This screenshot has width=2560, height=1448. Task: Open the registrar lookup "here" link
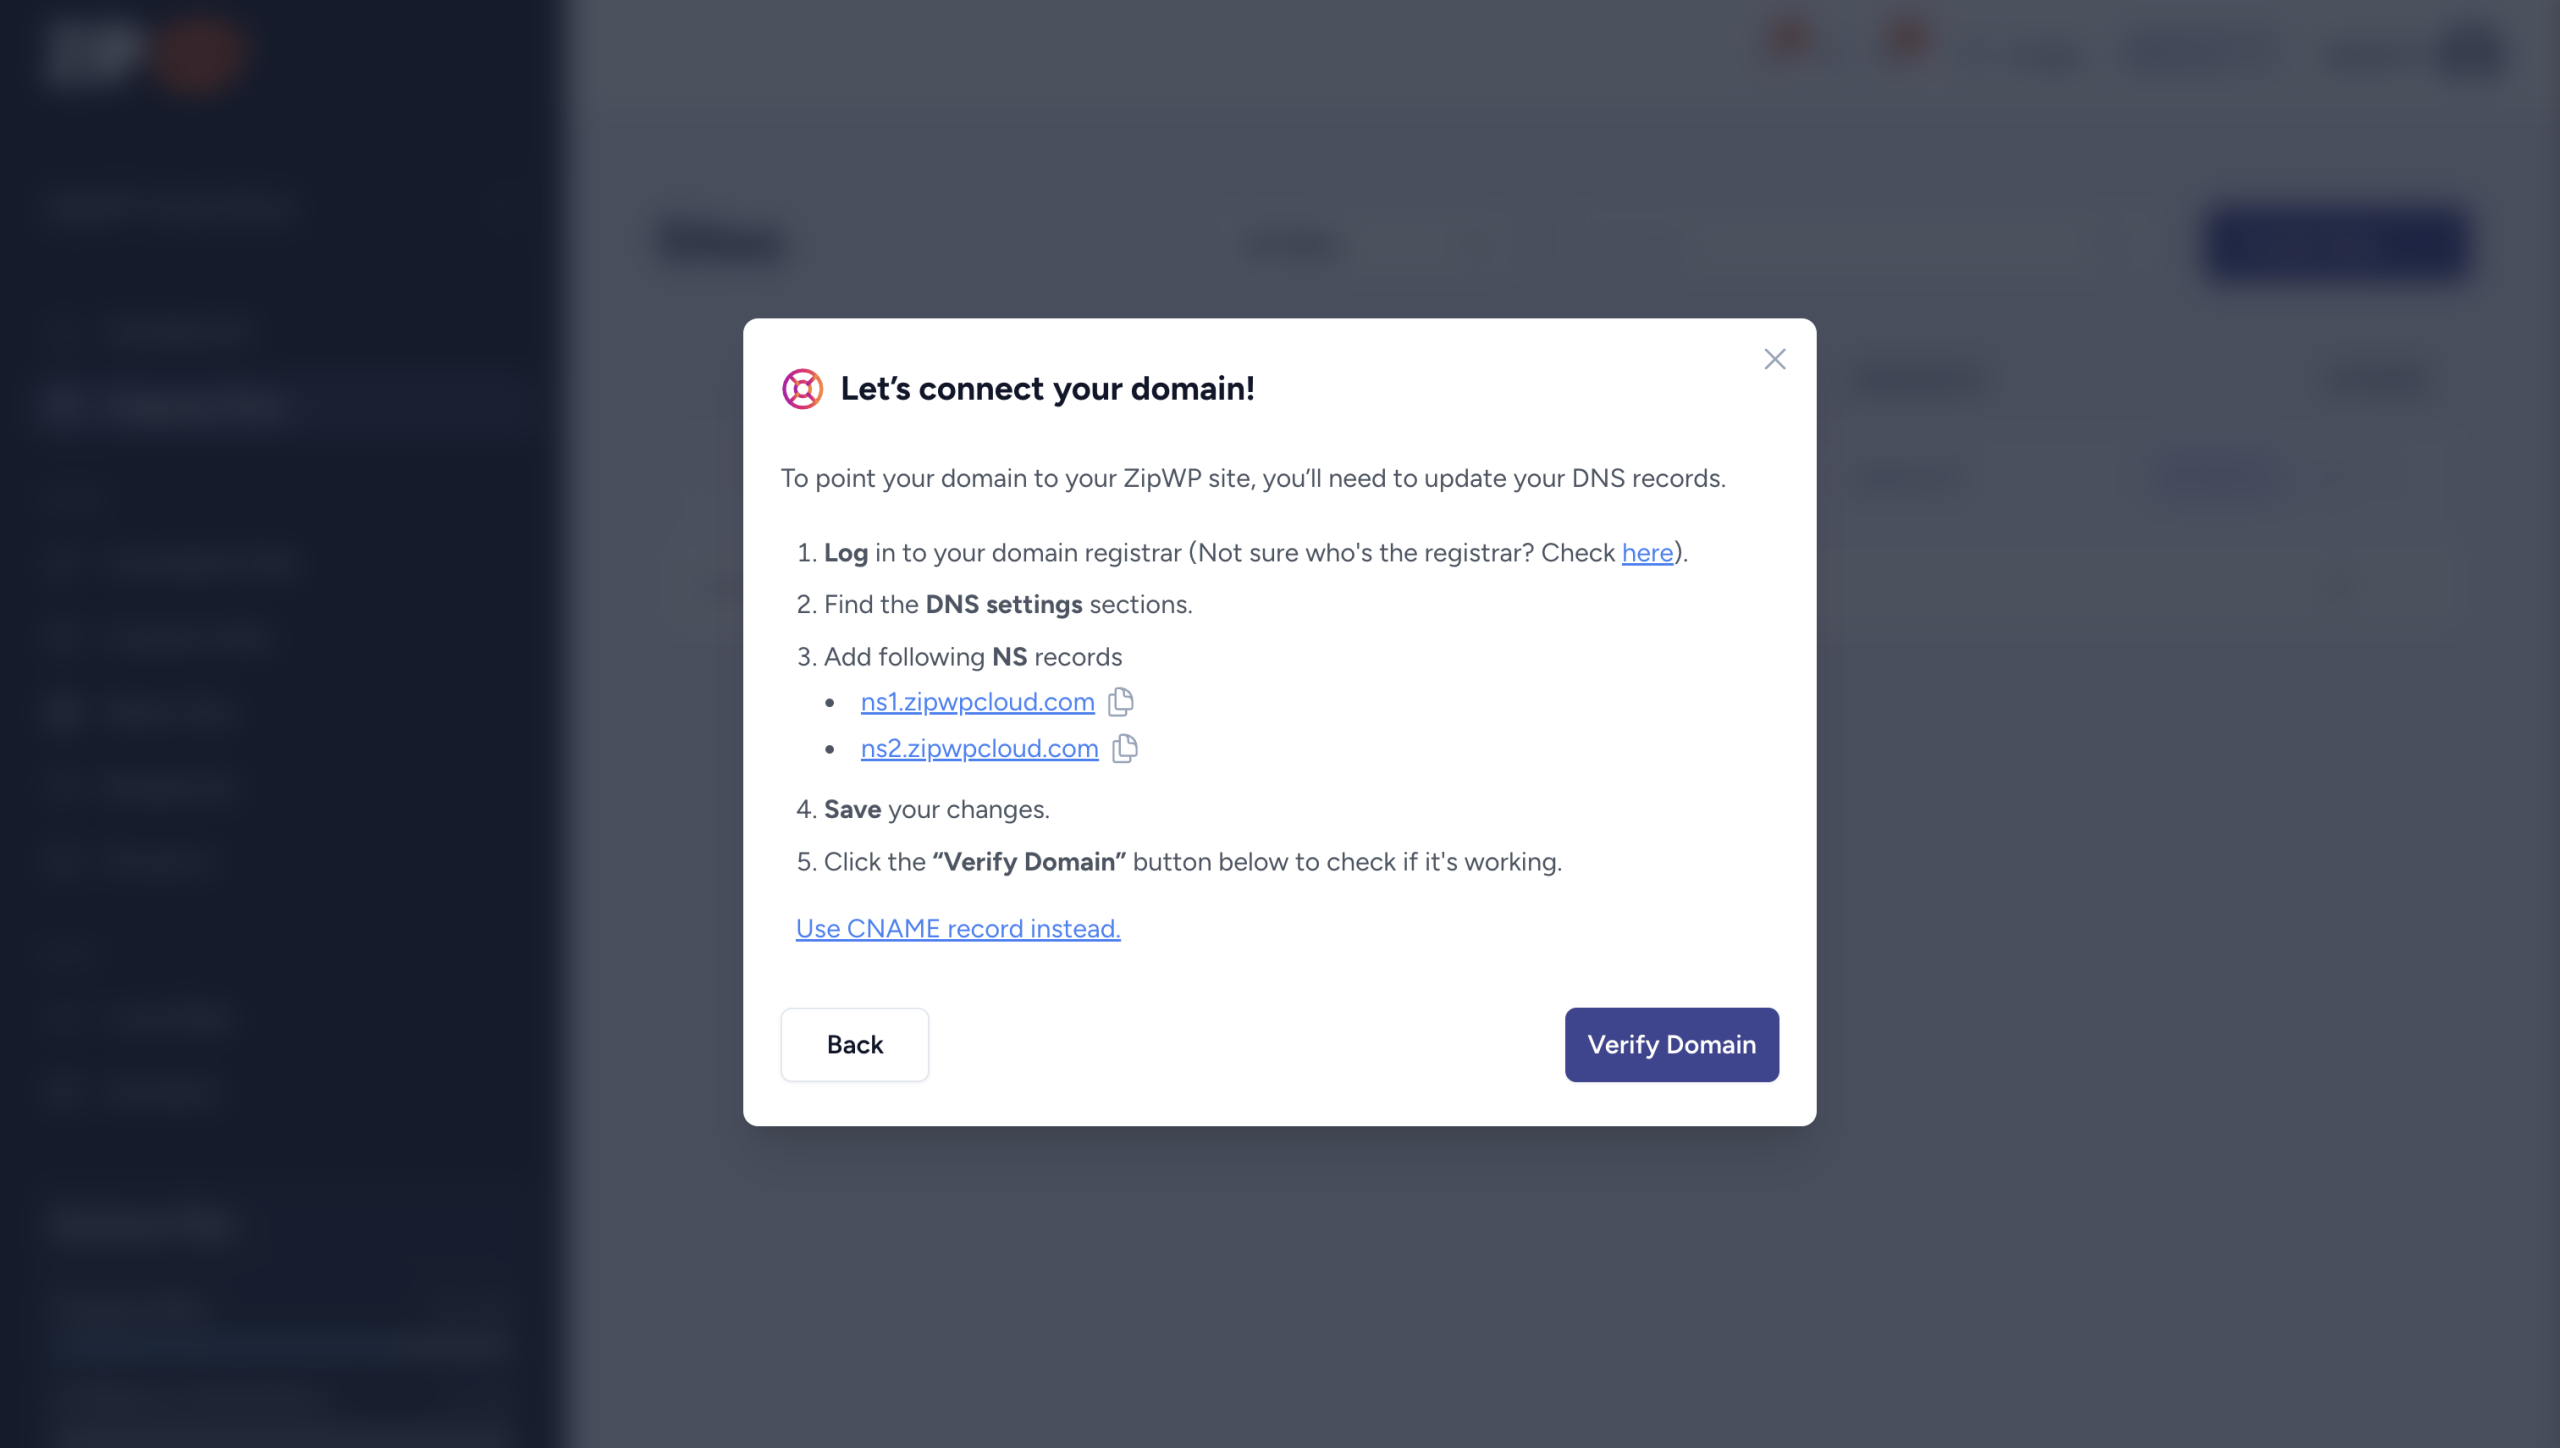pos(1646,553)
